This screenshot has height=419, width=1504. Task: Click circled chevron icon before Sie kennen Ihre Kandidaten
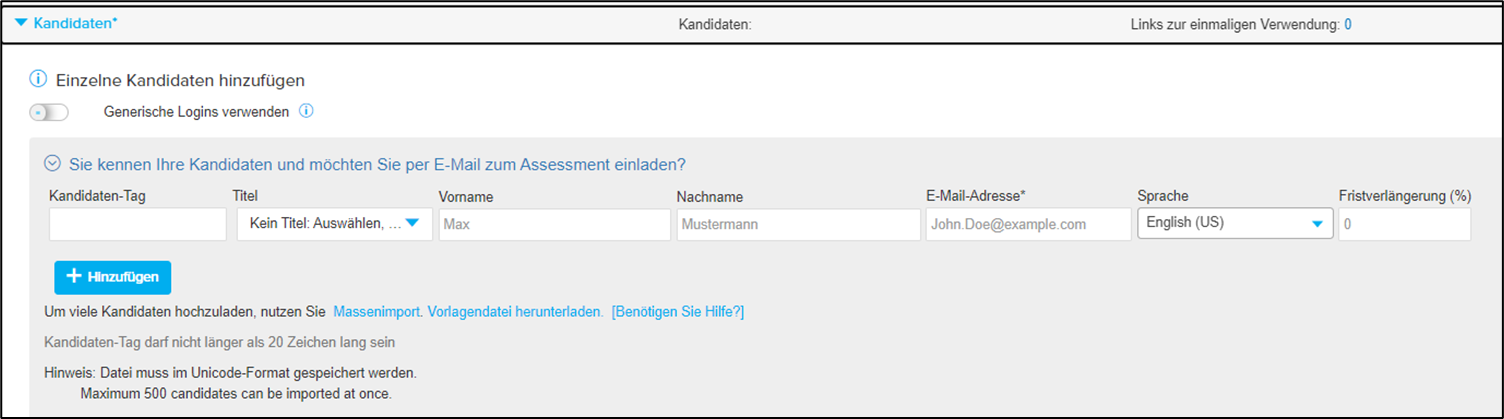click(x=52, y=163)
